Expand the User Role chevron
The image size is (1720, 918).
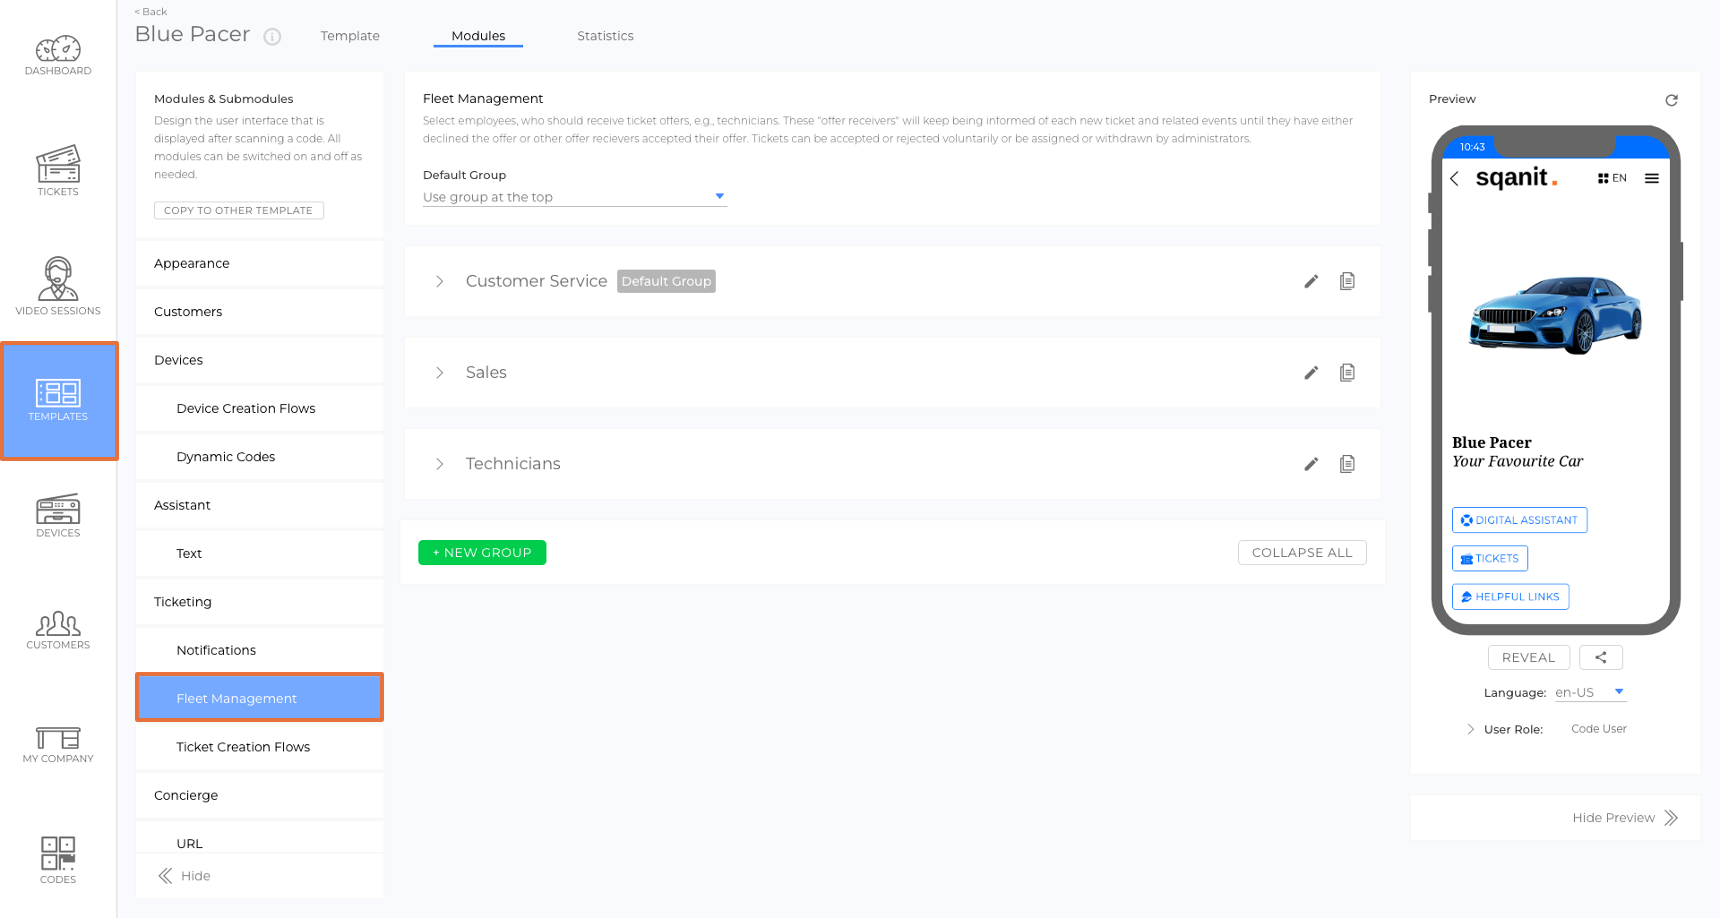pyautogui.click(x=1470, y=729)
